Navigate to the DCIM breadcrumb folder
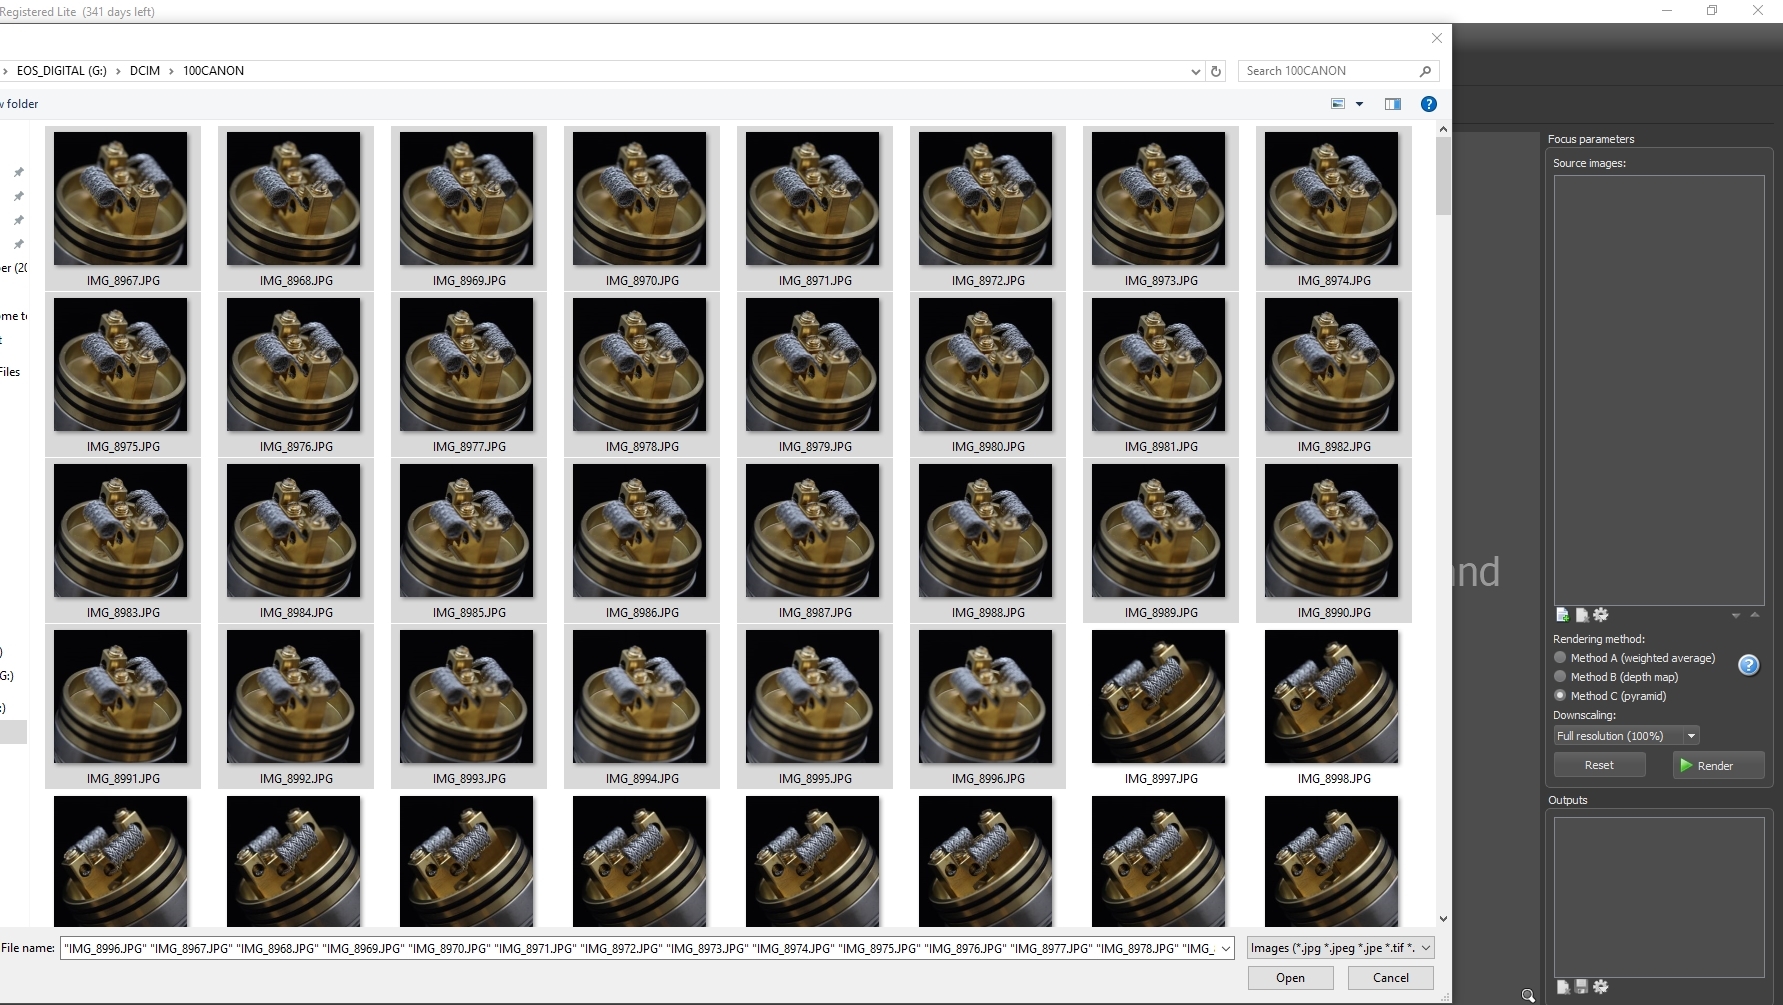Image resolution: width=1783 pixels, height=1005 pixels. pyautogui.click(x=144, y=70)
